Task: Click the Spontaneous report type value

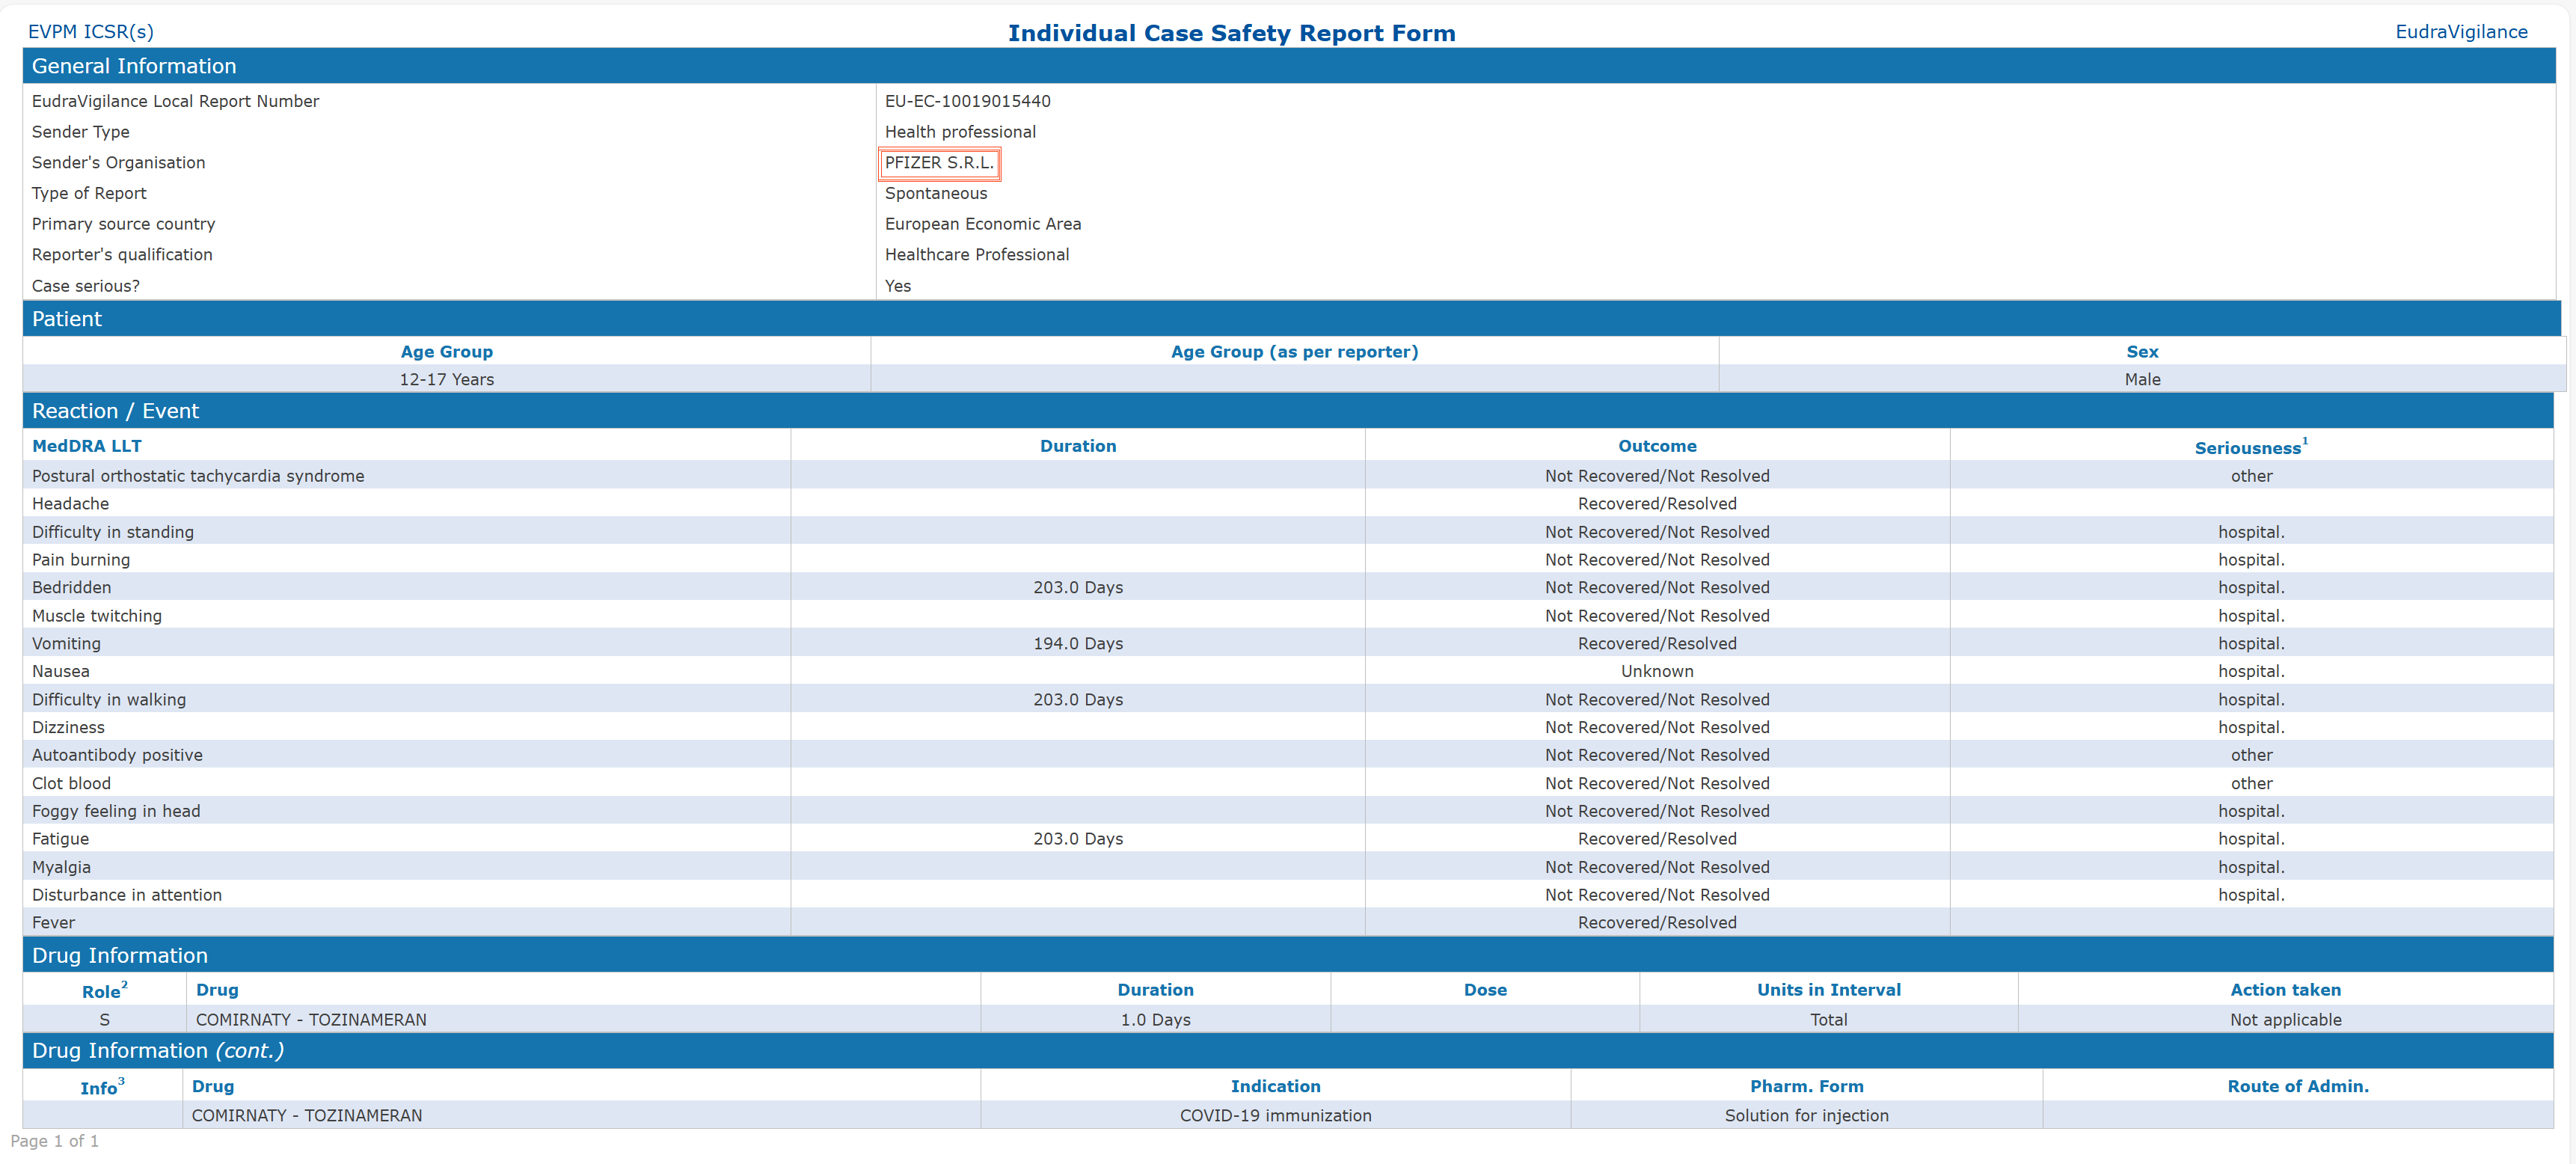Action: coord(935,194)
